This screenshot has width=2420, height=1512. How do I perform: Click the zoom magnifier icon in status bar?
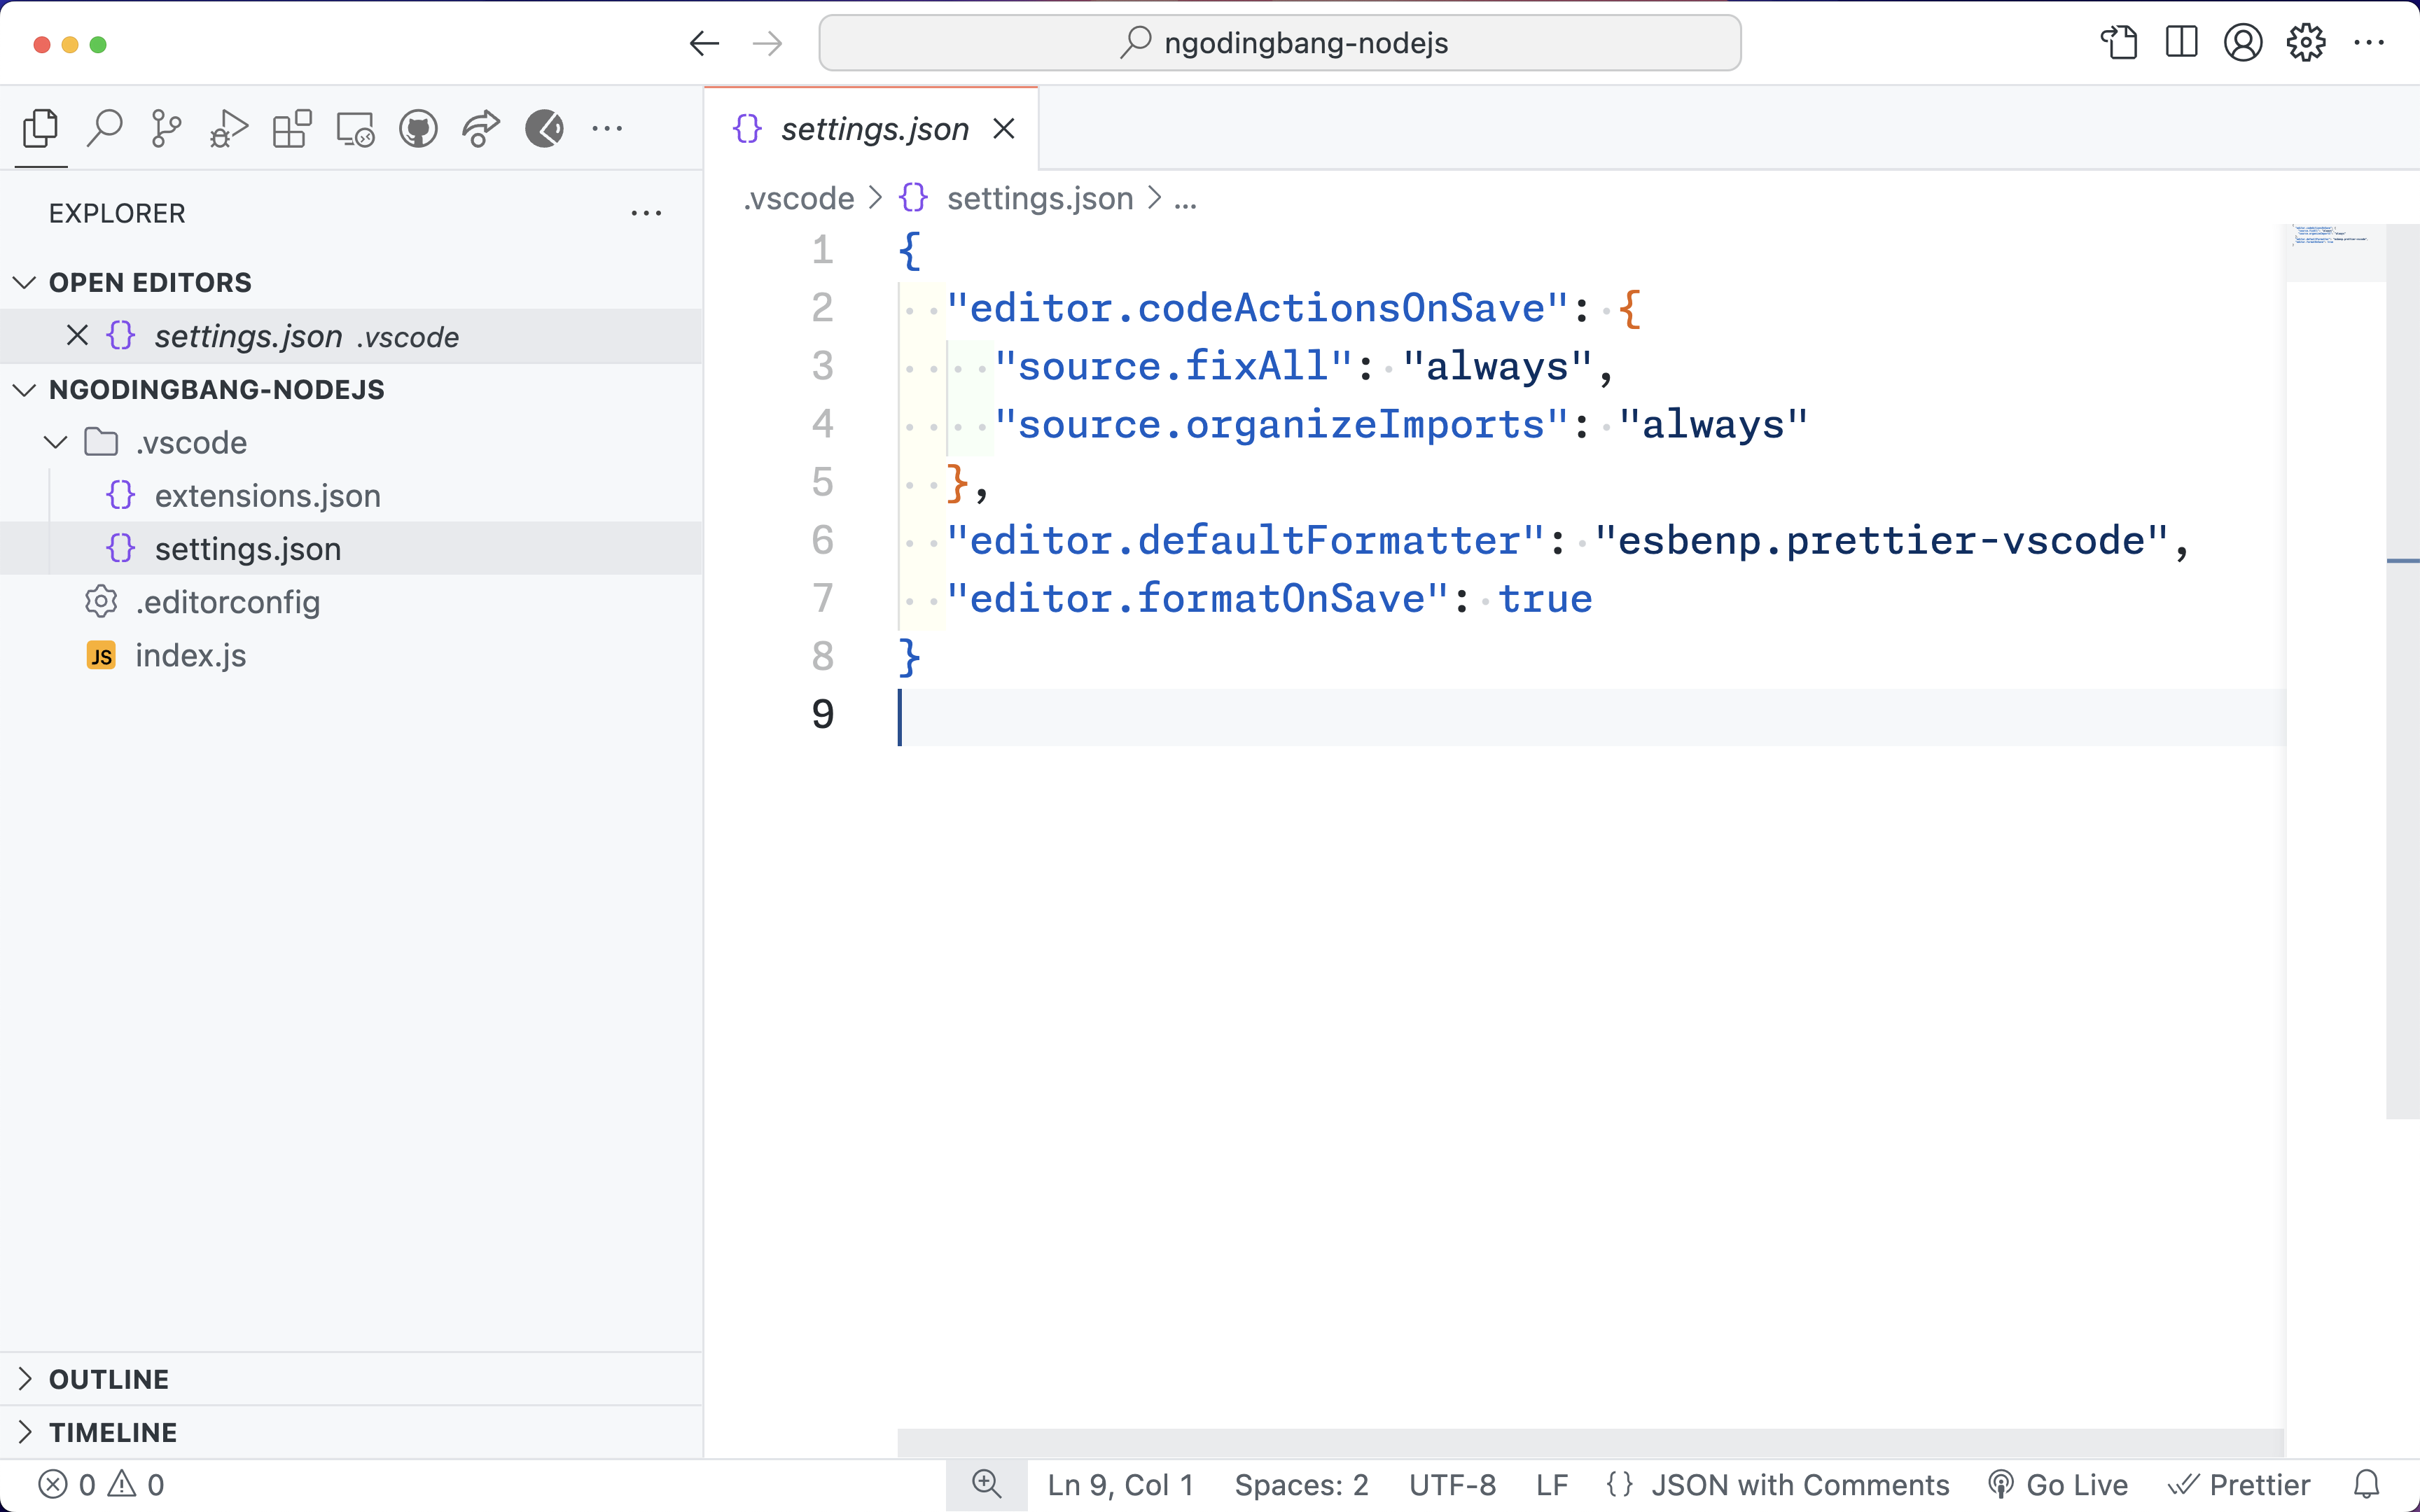click(x=986, y=1485)
